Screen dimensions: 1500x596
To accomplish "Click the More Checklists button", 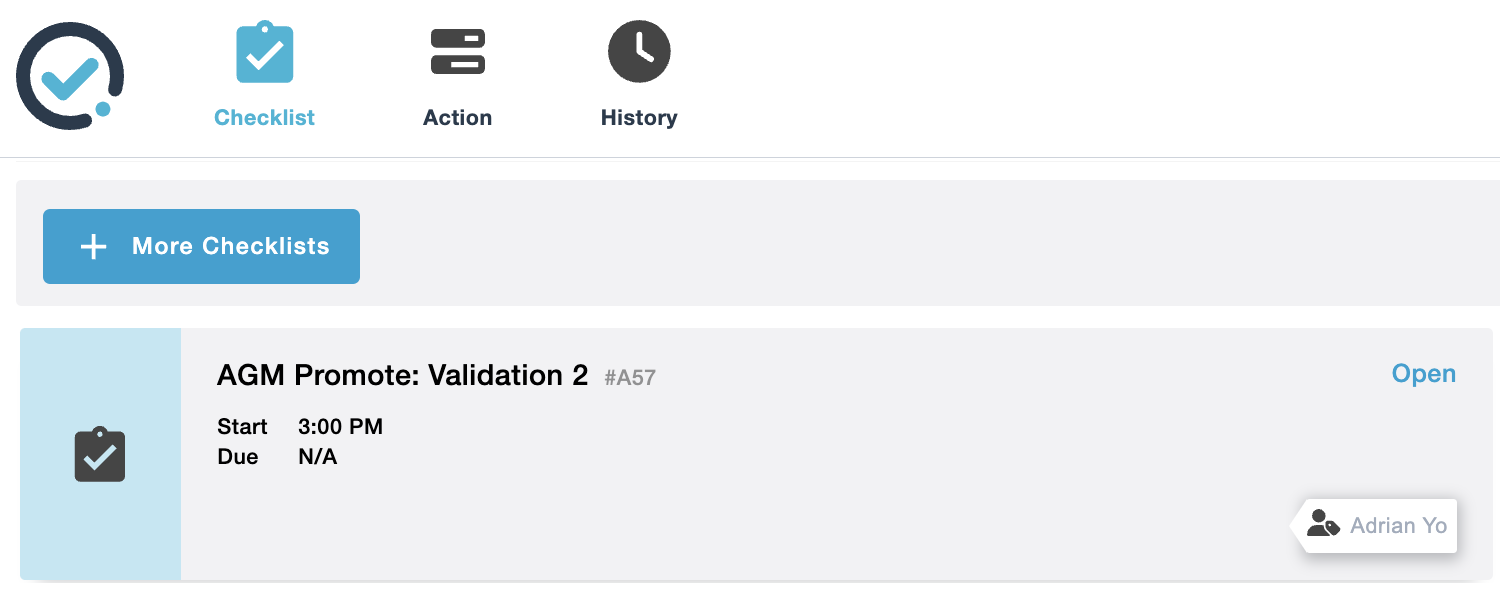I will pos(201,246).
